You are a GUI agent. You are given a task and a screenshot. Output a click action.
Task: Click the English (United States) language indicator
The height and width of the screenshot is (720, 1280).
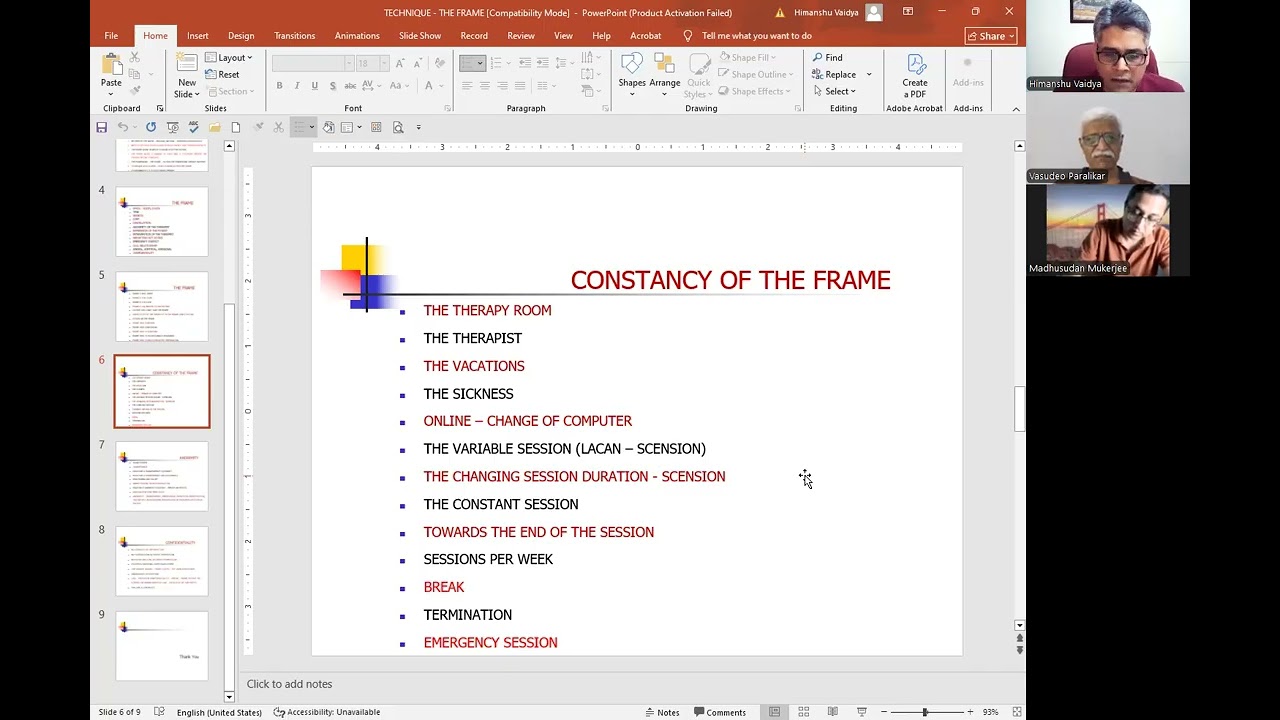[x=219, y=712]
